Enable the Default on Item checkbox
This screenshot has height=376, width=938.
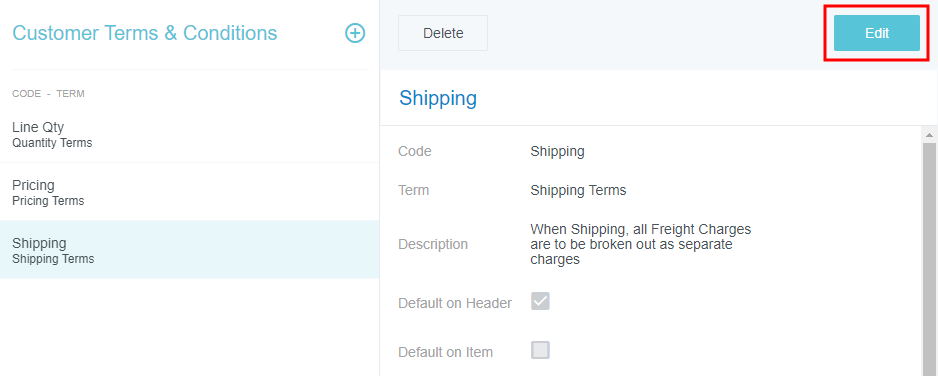(x=540, y=350)
